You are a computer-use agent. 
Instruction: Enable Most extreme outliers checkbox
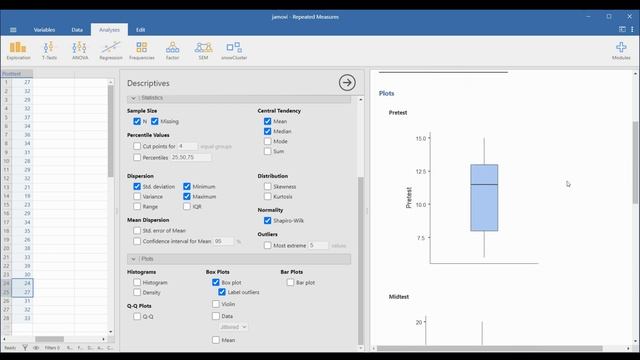(267, 245)
